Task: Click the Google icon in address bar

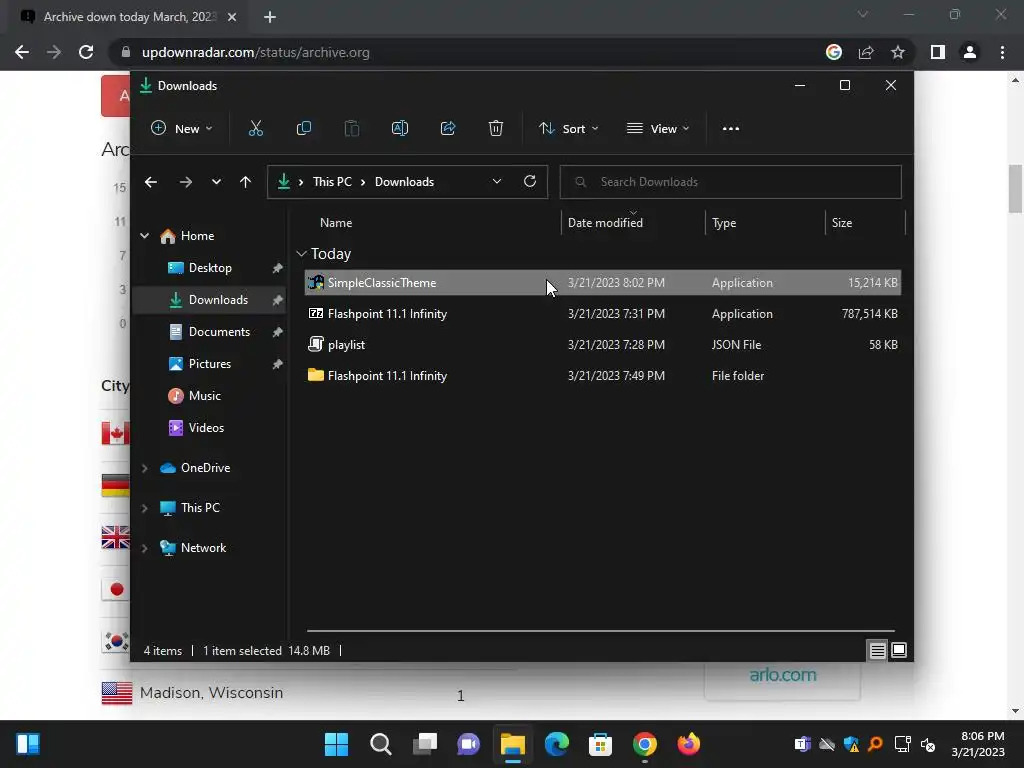Action: pyautogui.click(x=834, y=52)
